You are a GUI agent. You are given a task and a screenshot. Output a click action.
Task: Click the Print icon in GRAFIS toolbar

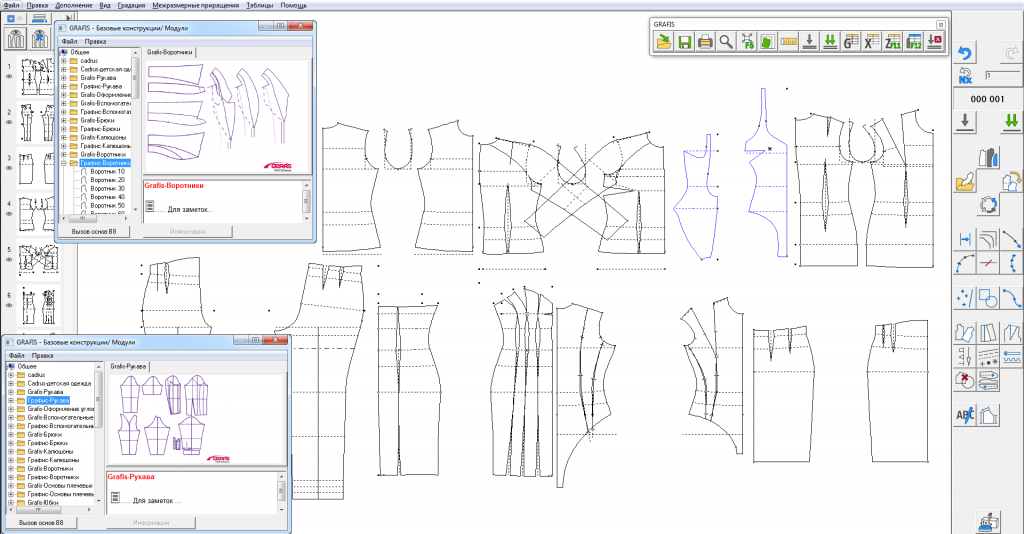tap(705, 42)
